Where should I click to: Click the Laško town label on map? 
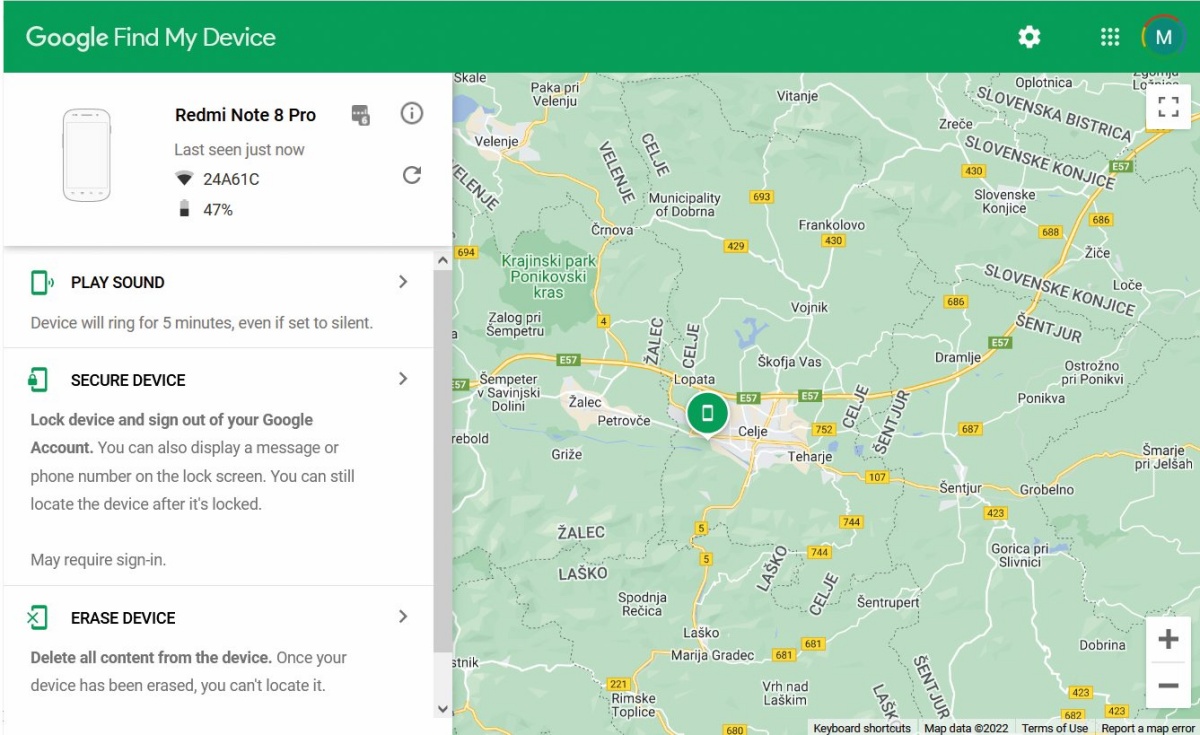(x=701, y=633)
